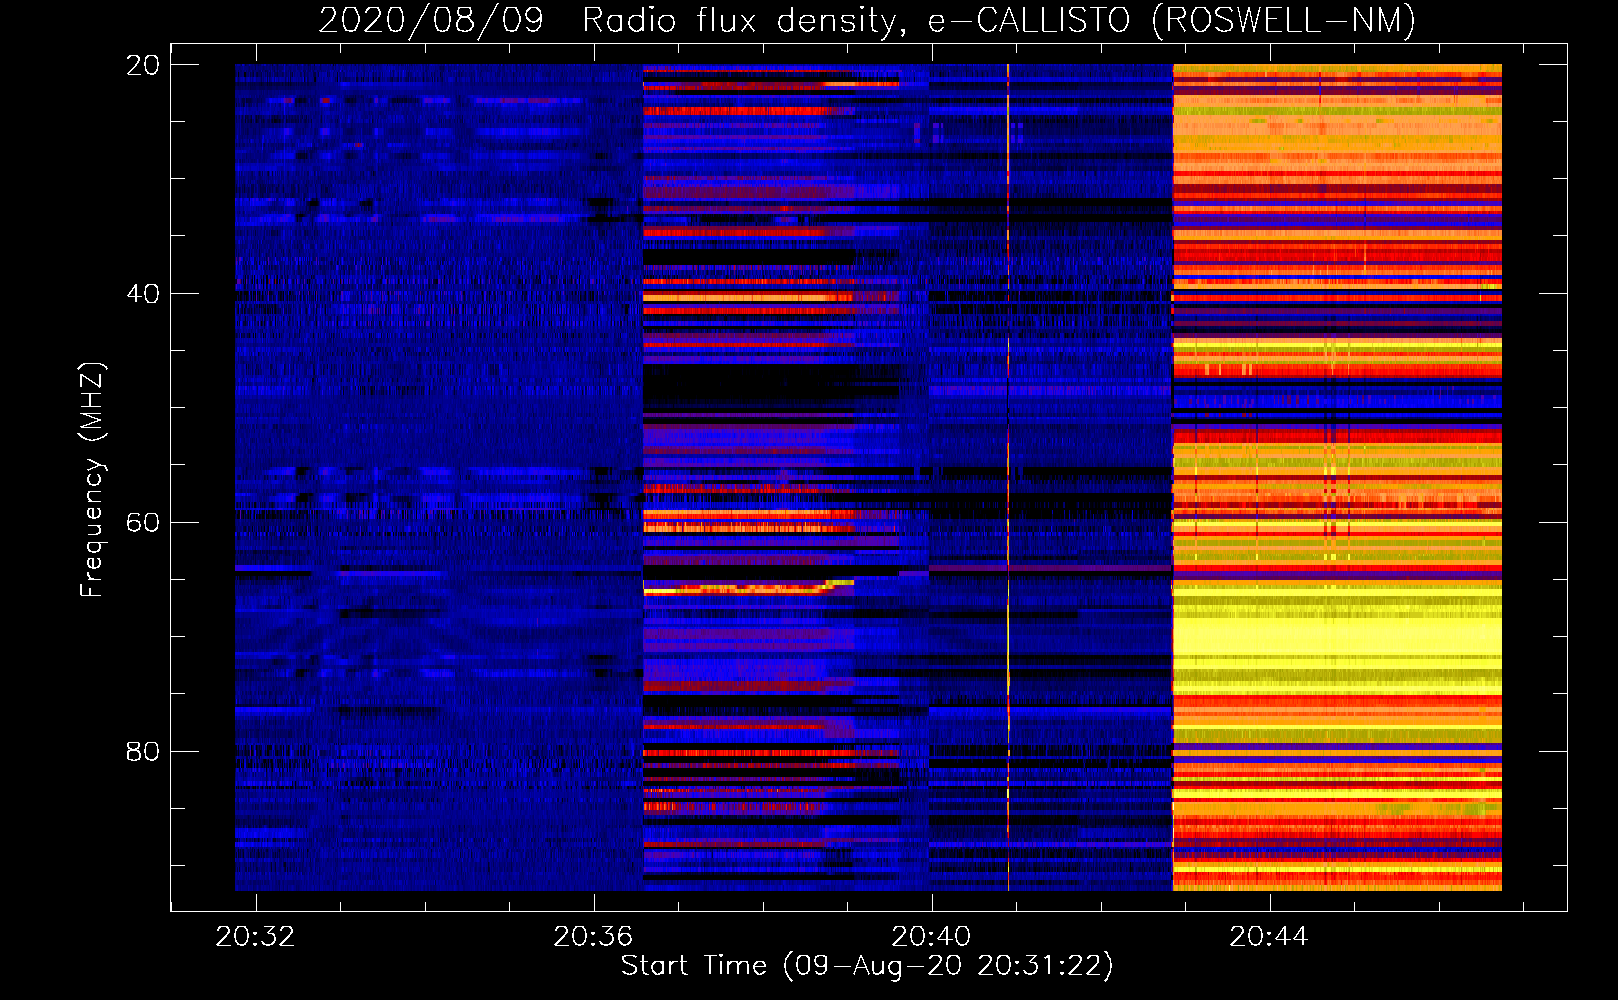Click the time tick label '20:40'
Screen dimensions: 1618x1000
coord(931,937)
